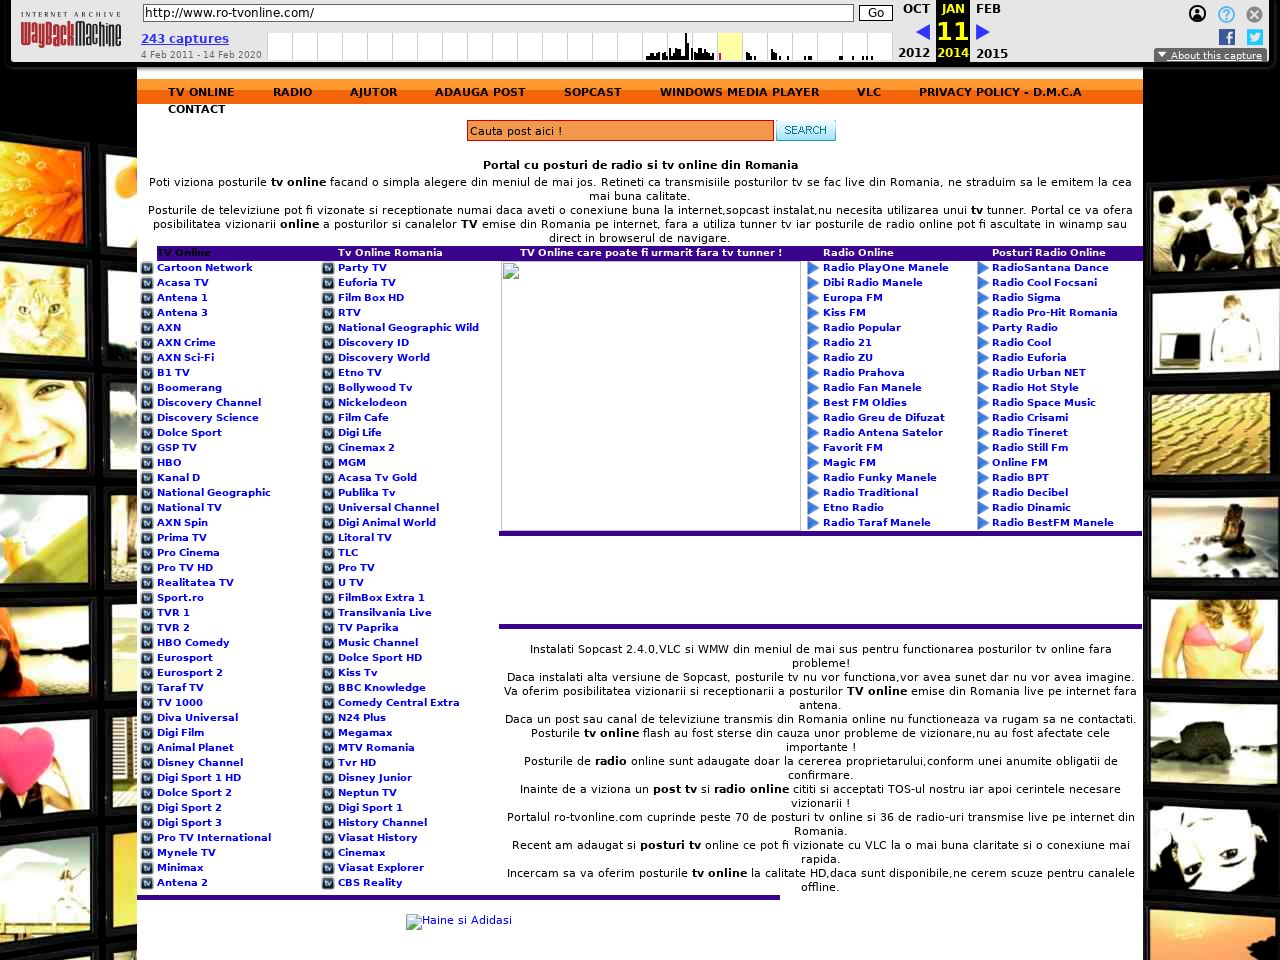
Task: Go to previous capture with left arrow
Action: tap(922, 32)
